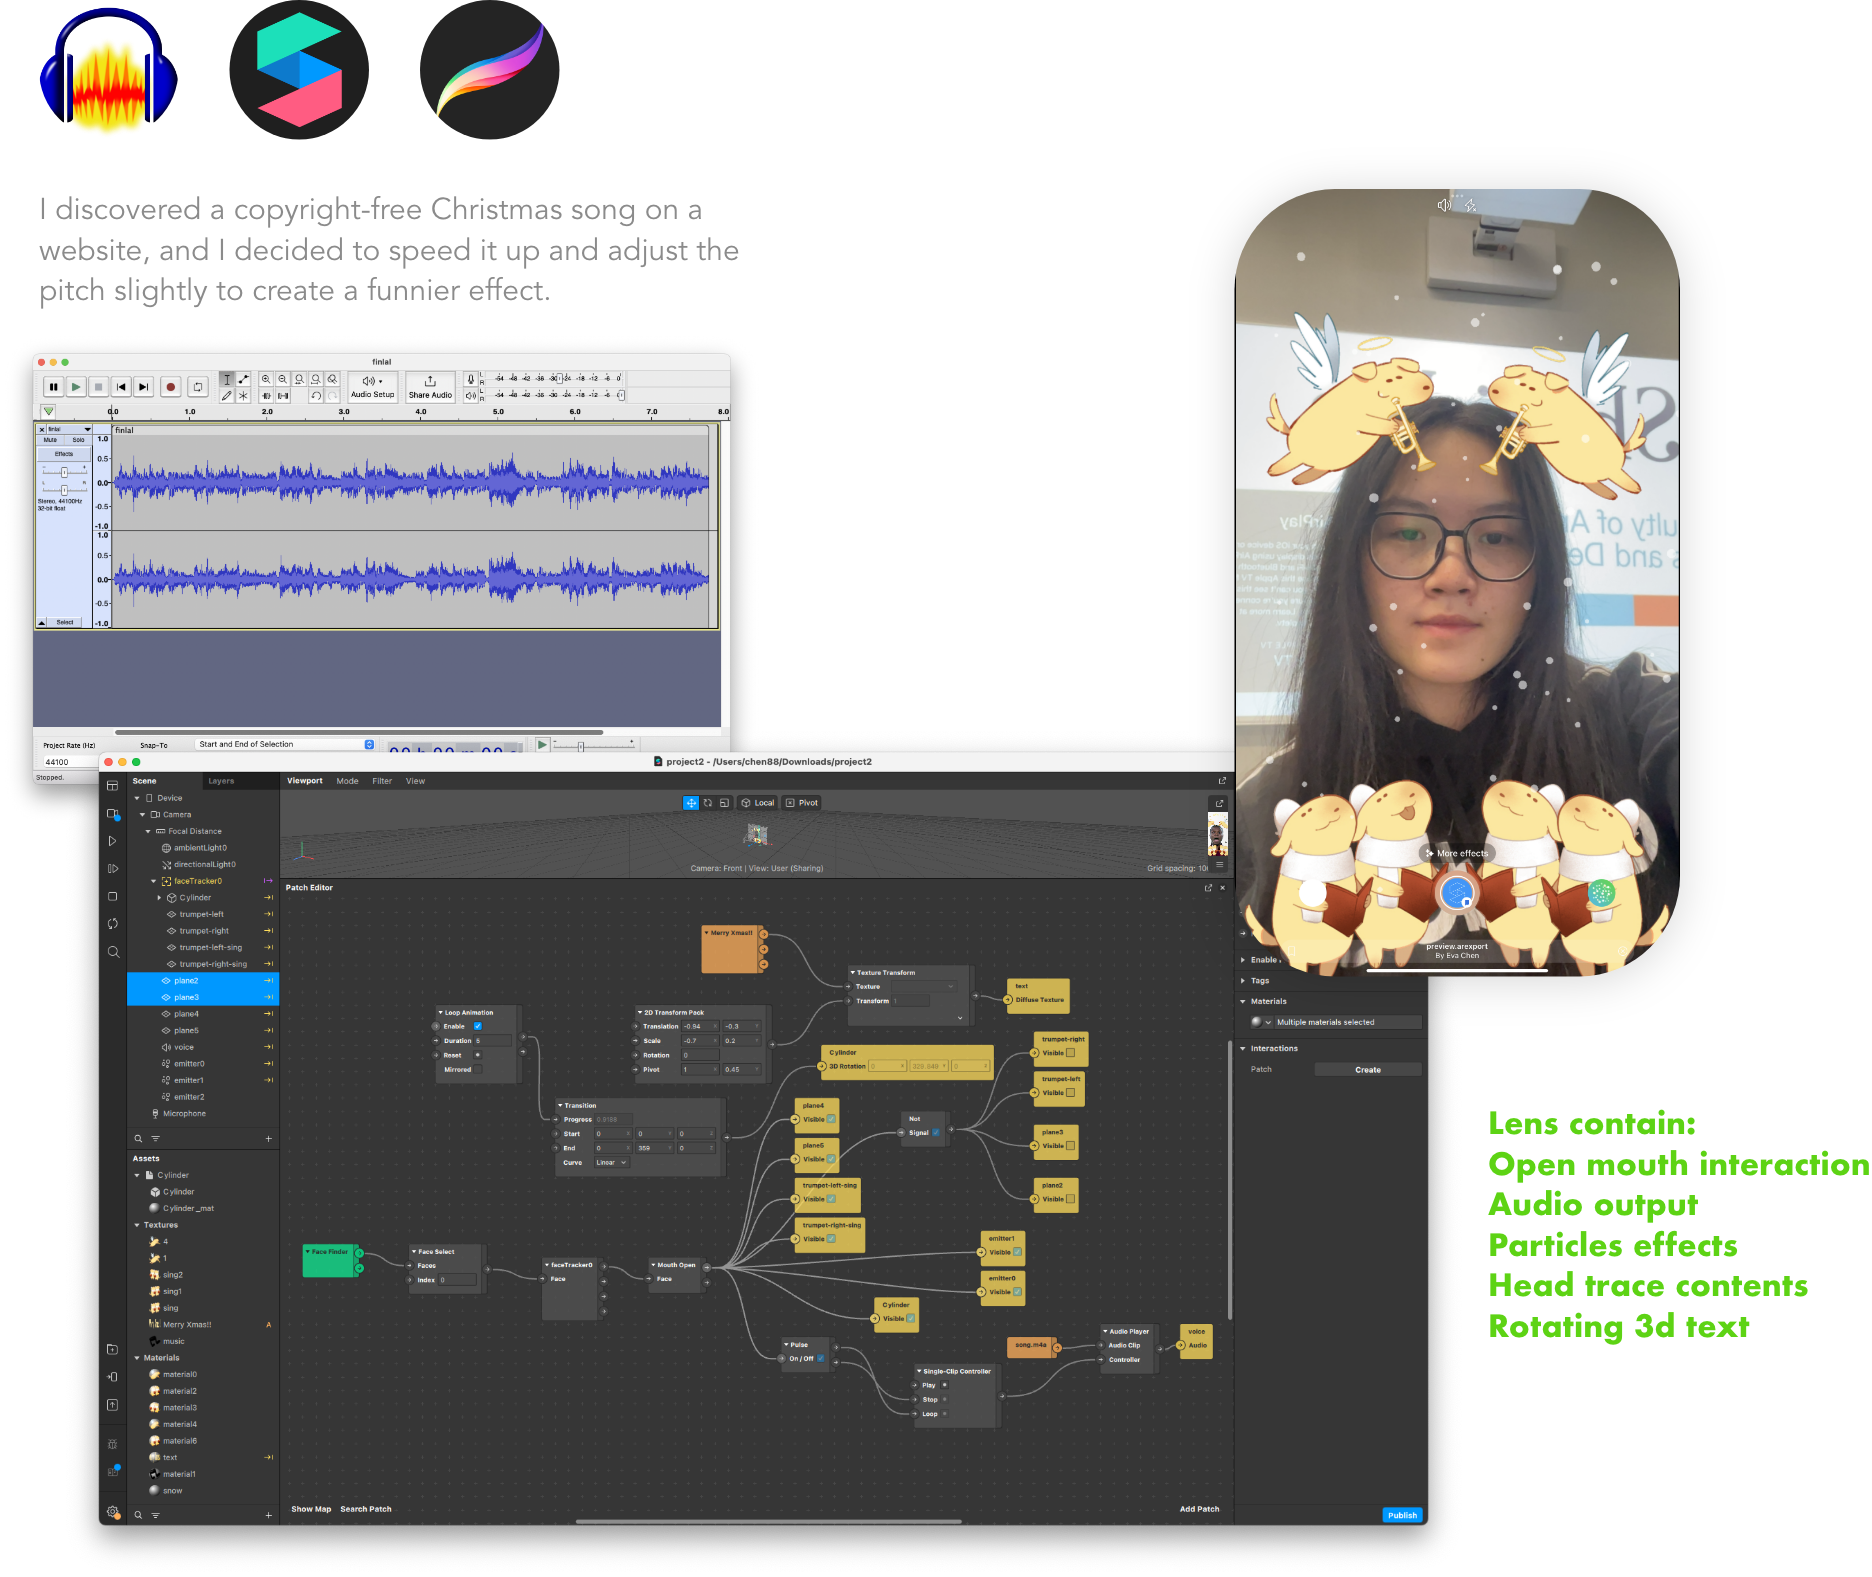Expand the Tags section in inspector
Viewport: 1872px width, 1577px height.
click(1243, 981)
